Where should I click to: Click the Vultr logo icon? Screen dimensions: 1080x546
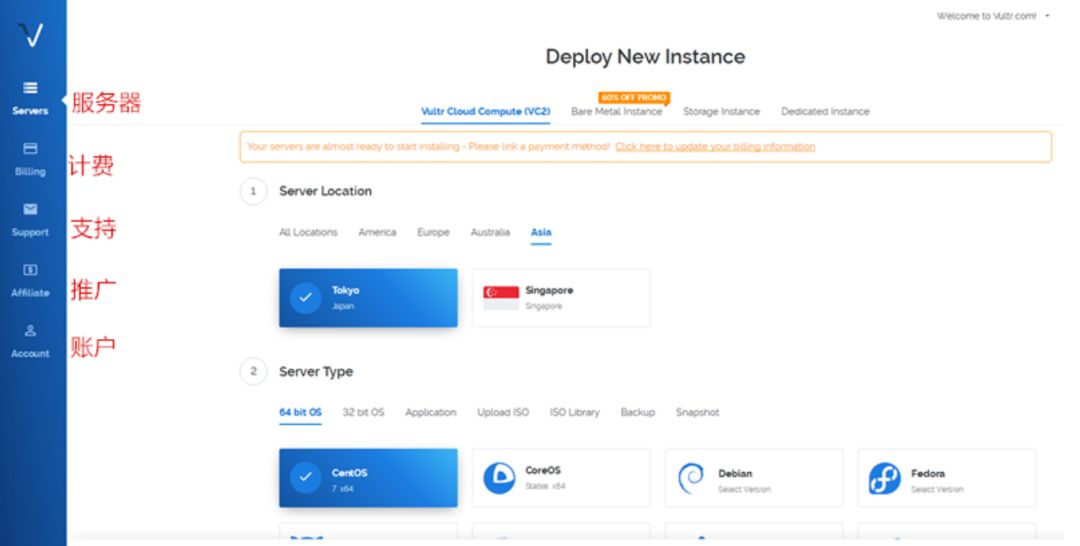[31, 37]
